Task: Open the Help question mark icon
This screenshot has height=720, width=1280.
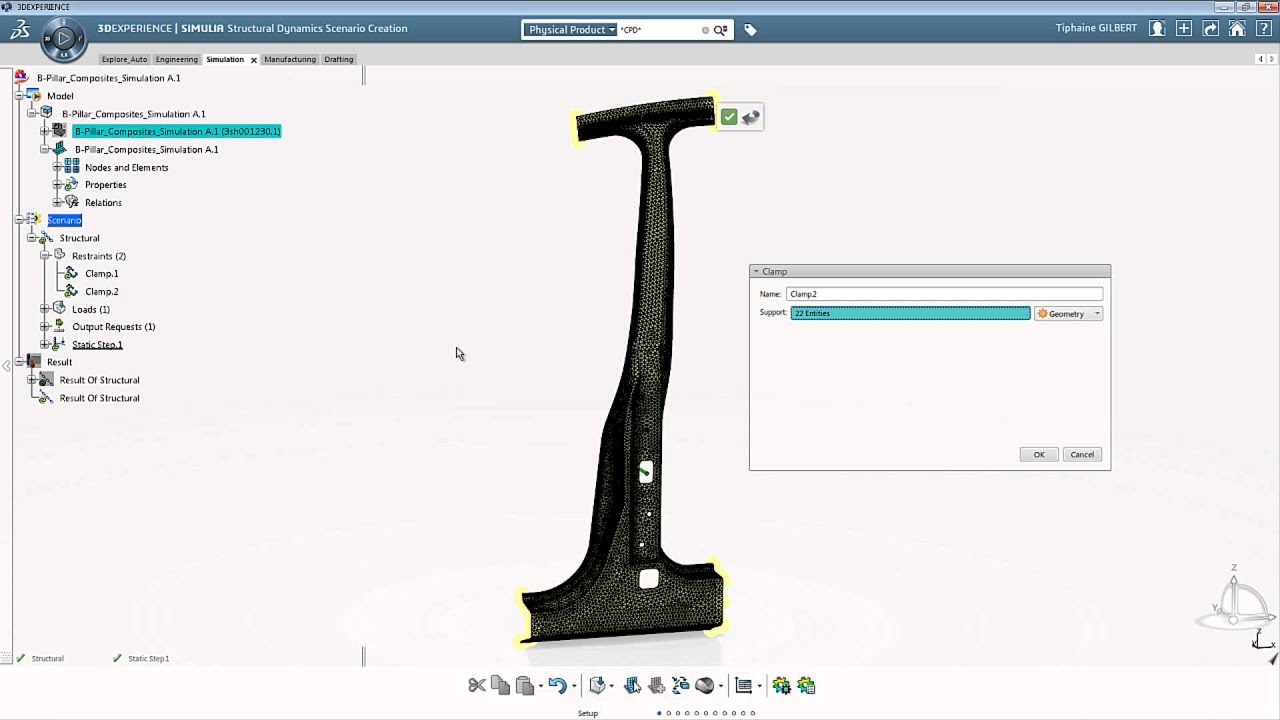Action: 1264,29
